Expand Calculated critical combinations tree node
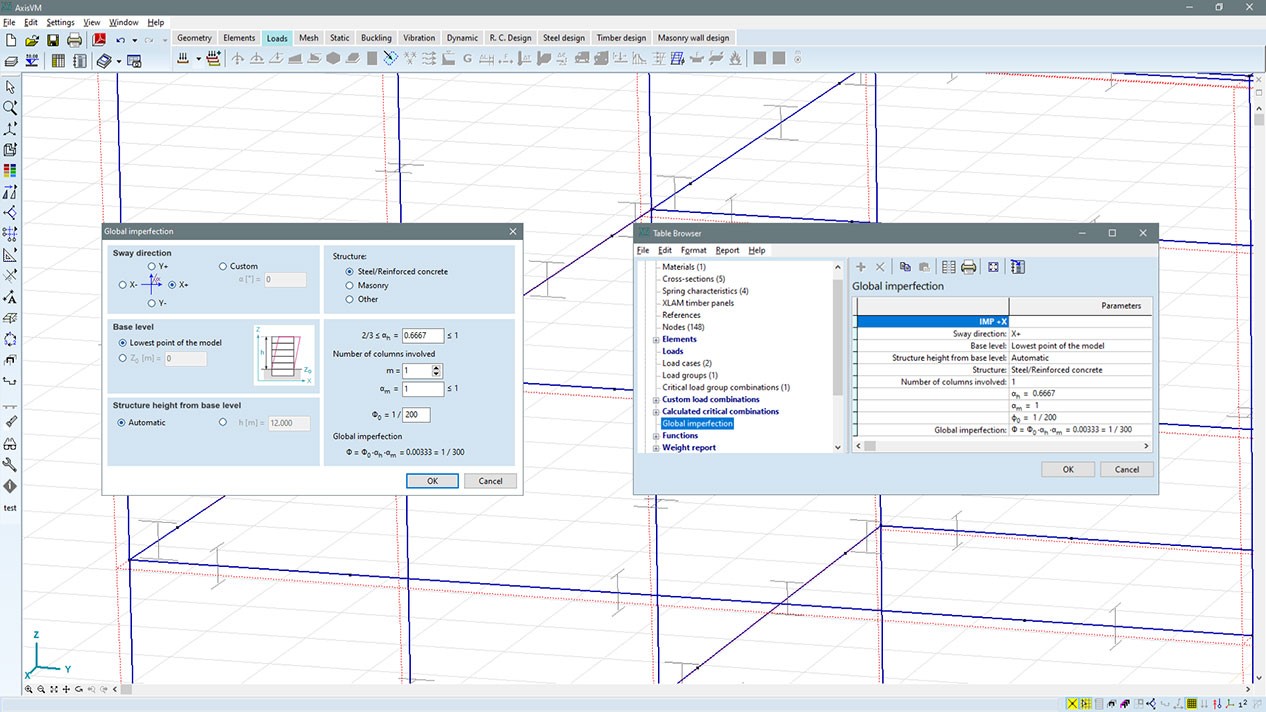 656,412
